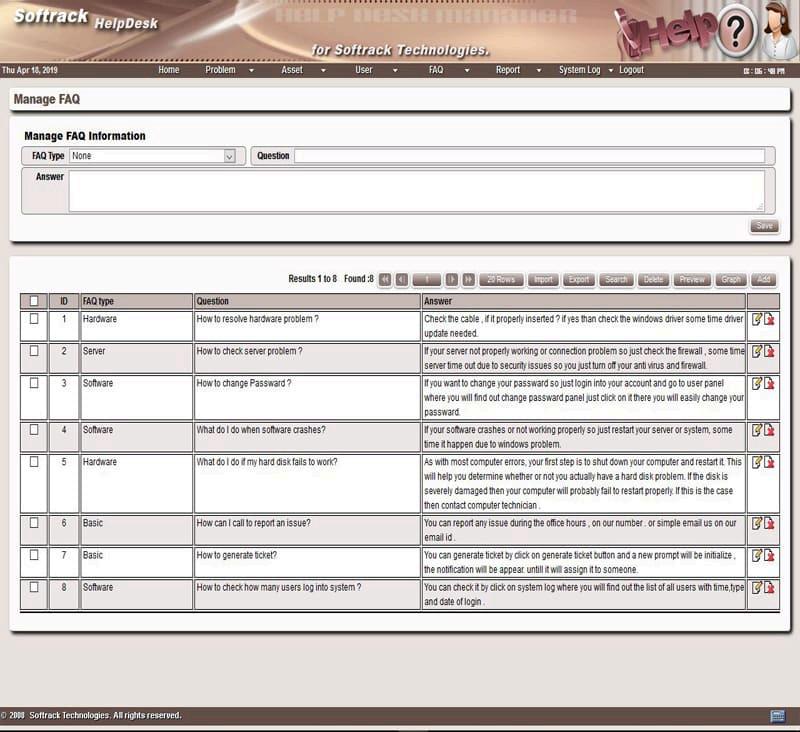Expand the FAQ menu arrow

tap(467, 70)
